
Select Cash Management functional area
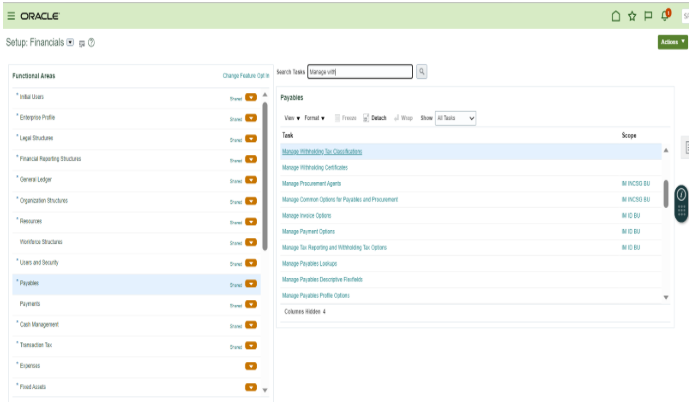39,324
